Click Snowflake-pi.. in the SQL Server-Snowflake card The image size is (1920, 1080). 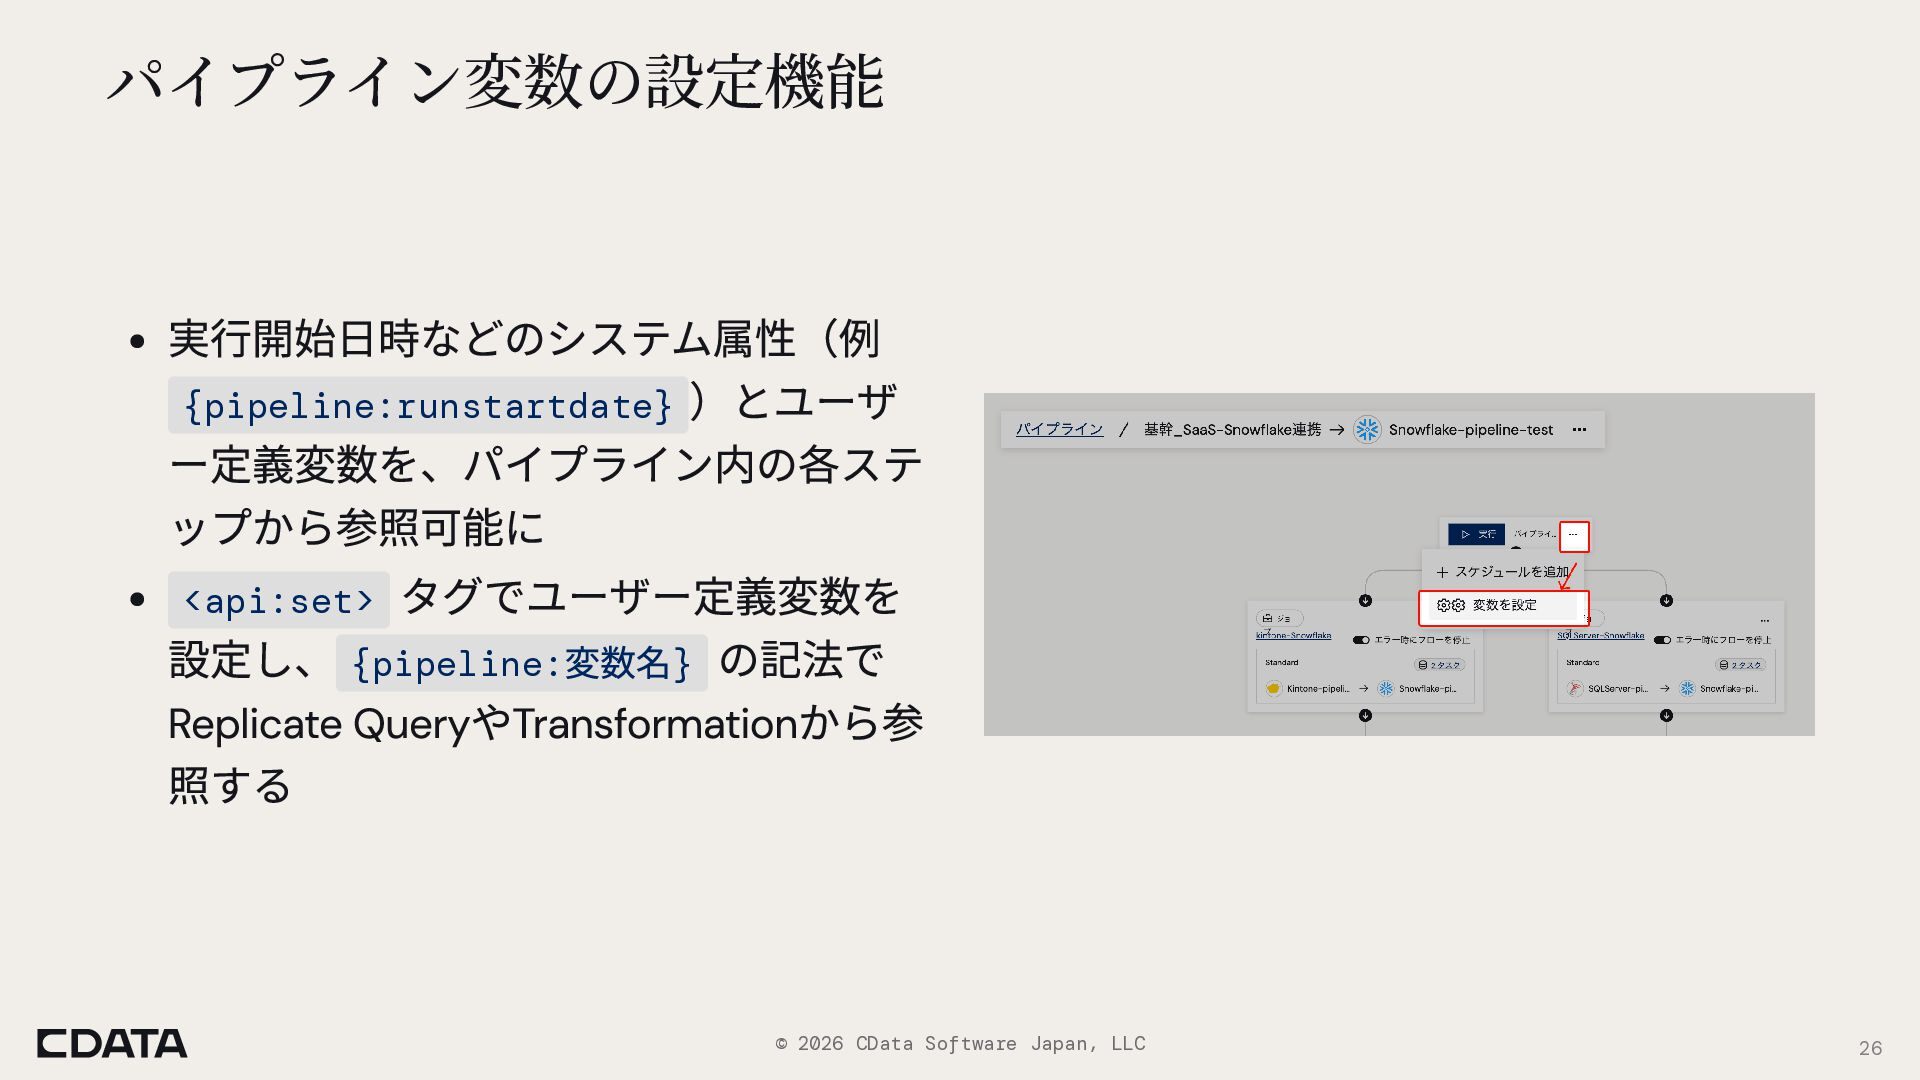click(x=1728, y=689)
